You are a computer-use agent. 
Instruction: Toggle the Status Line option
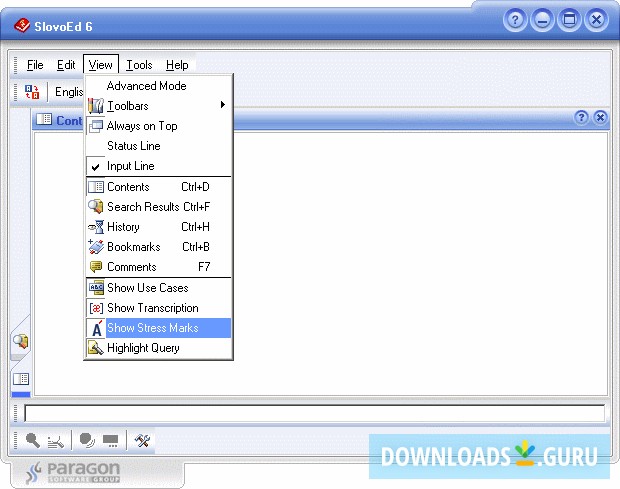click(x=159, y=146)
